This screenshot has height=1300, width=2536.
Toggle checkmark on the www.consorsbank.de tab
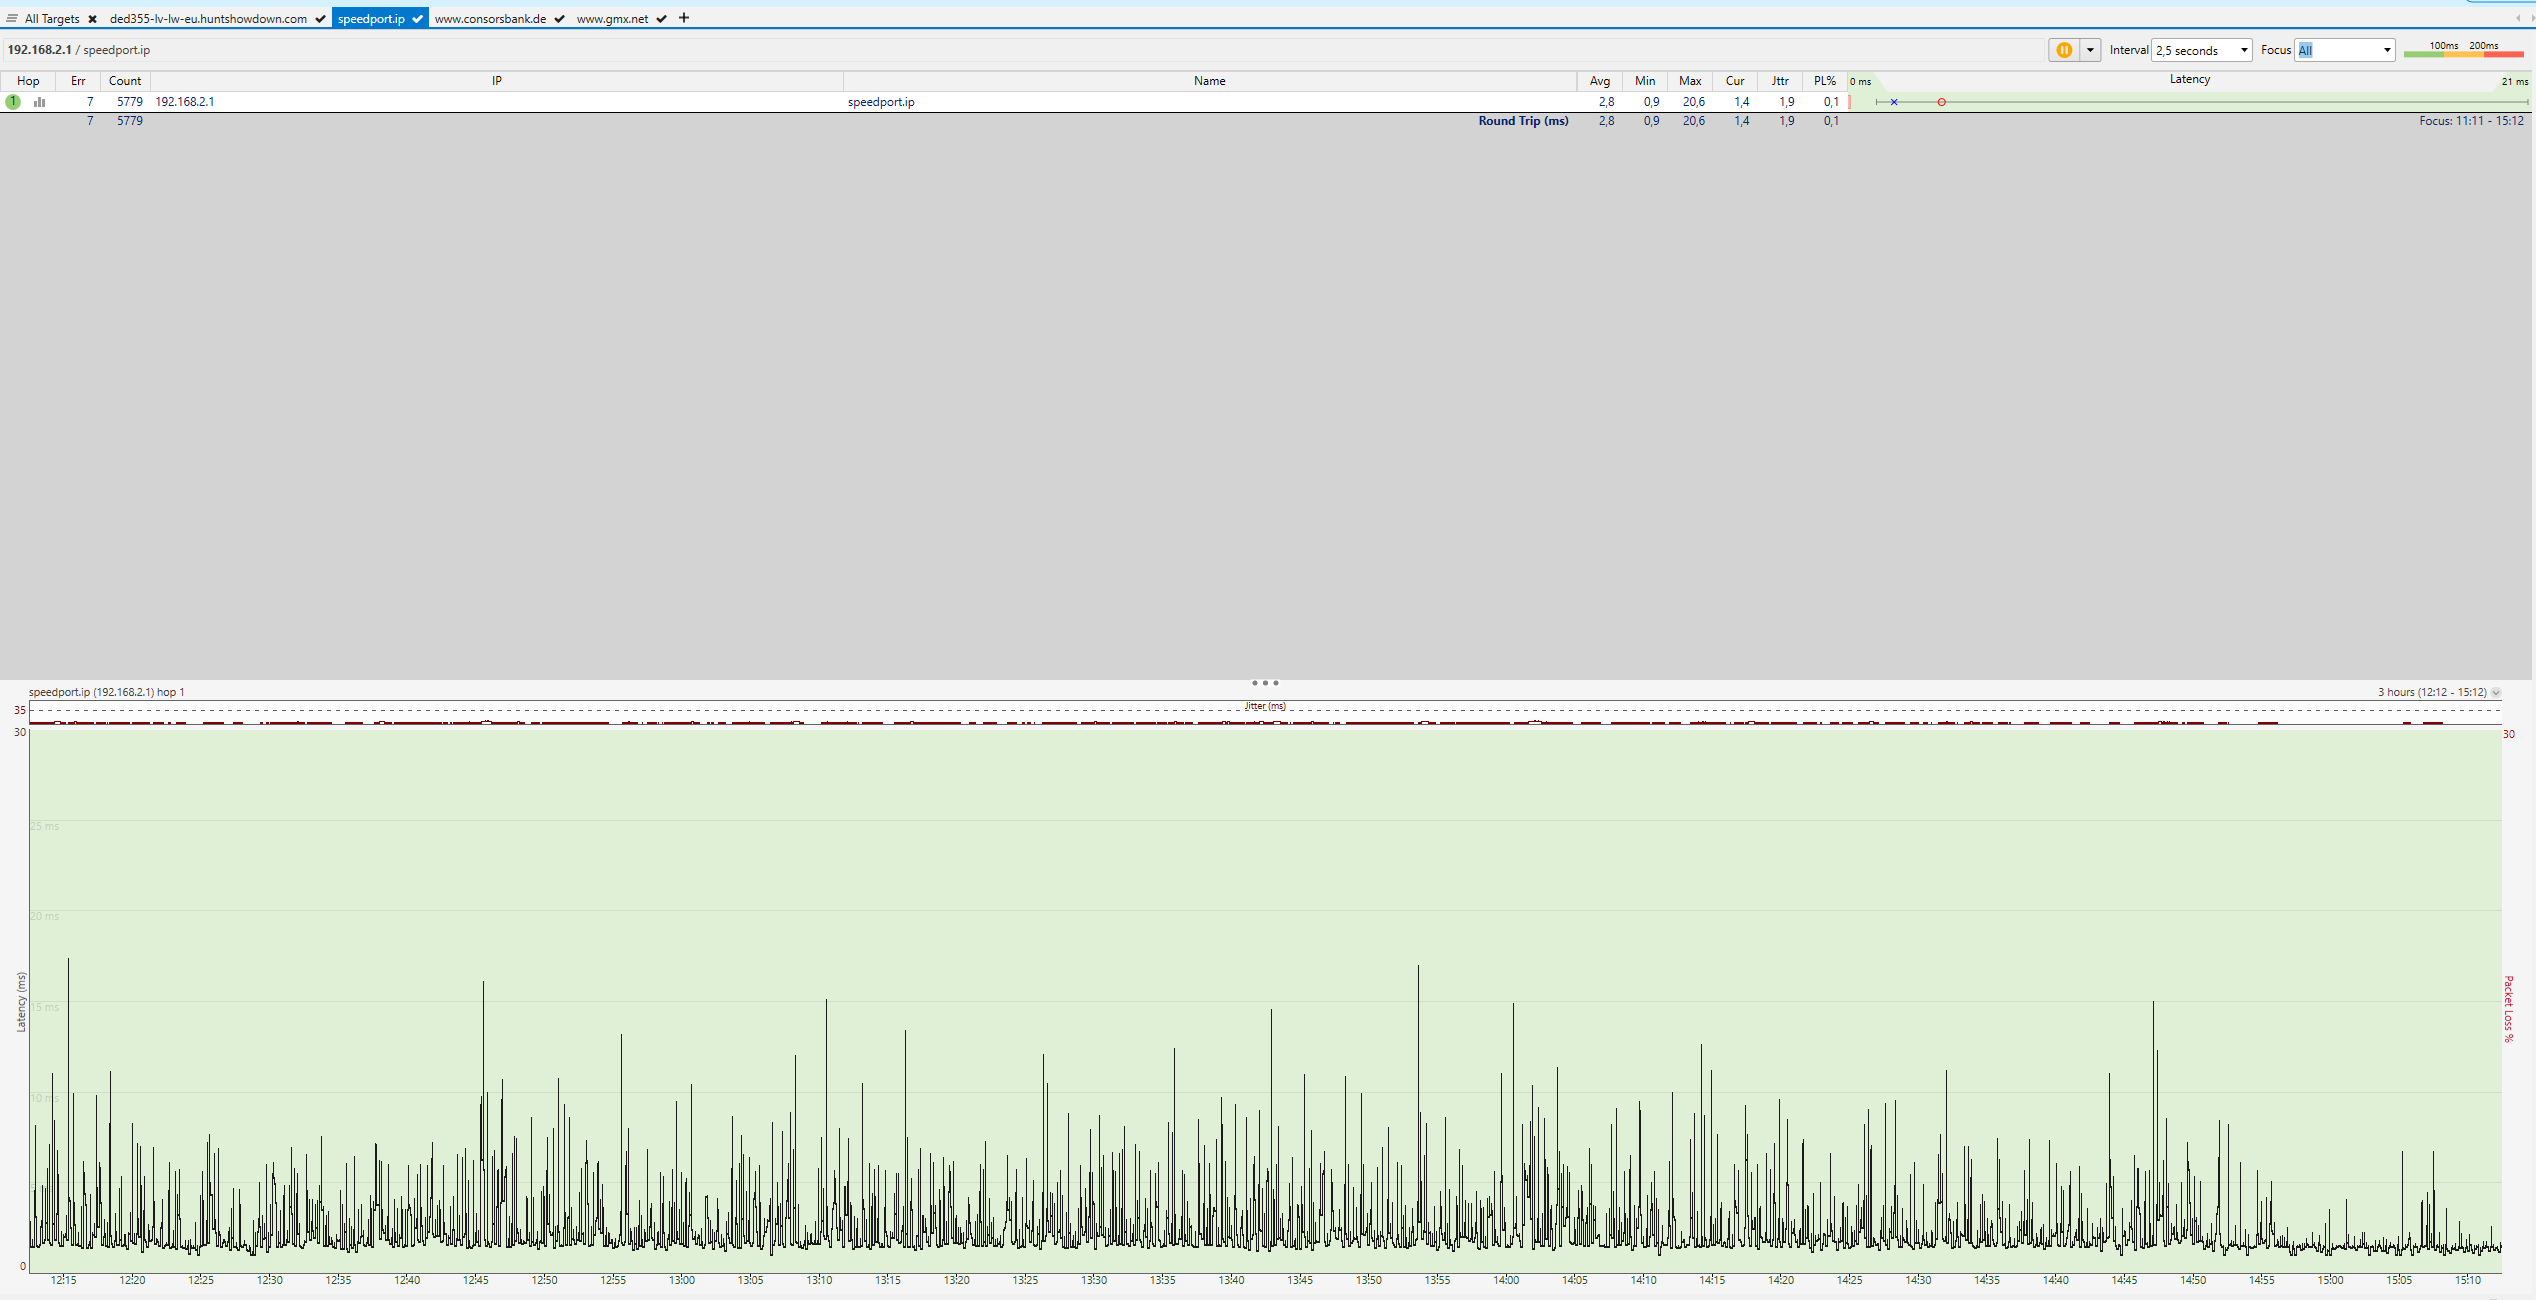(x=559, y=19)
